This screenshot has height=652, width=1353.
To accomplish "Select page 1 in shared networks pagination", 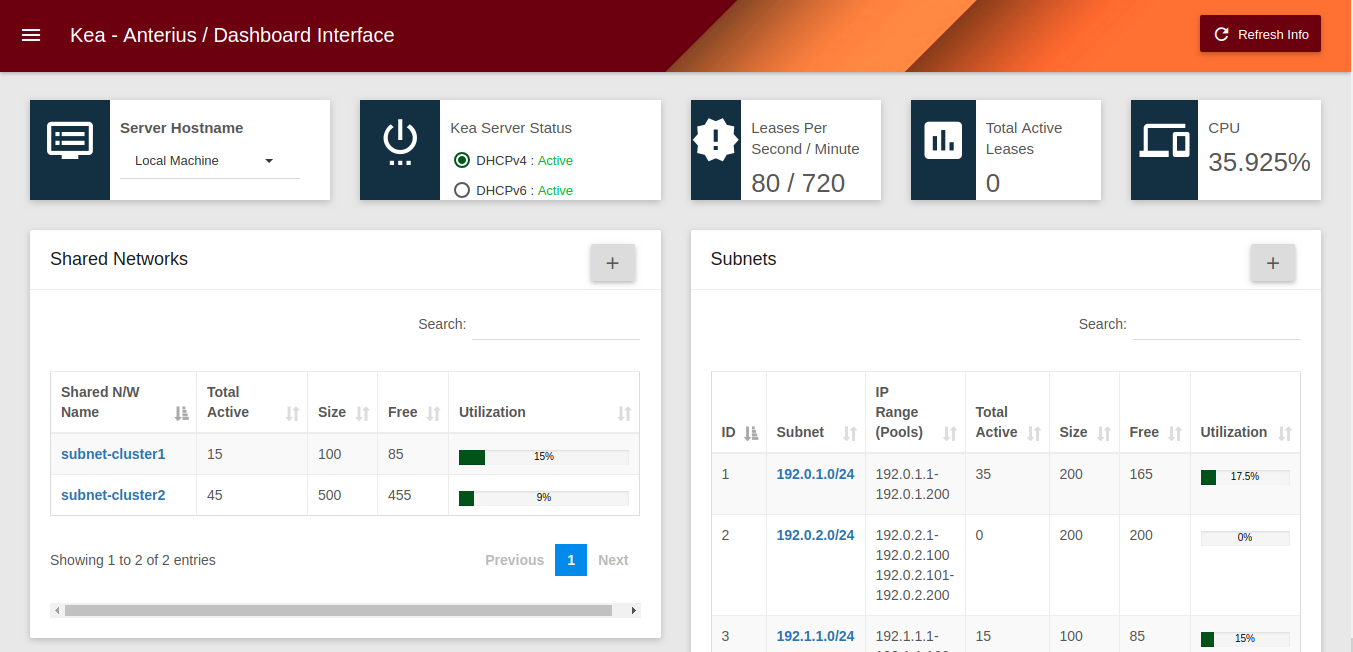I will 571,560.
